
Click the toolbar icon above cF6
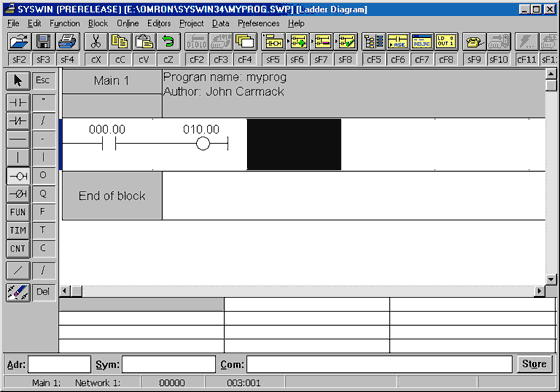[x=398, y=41]
